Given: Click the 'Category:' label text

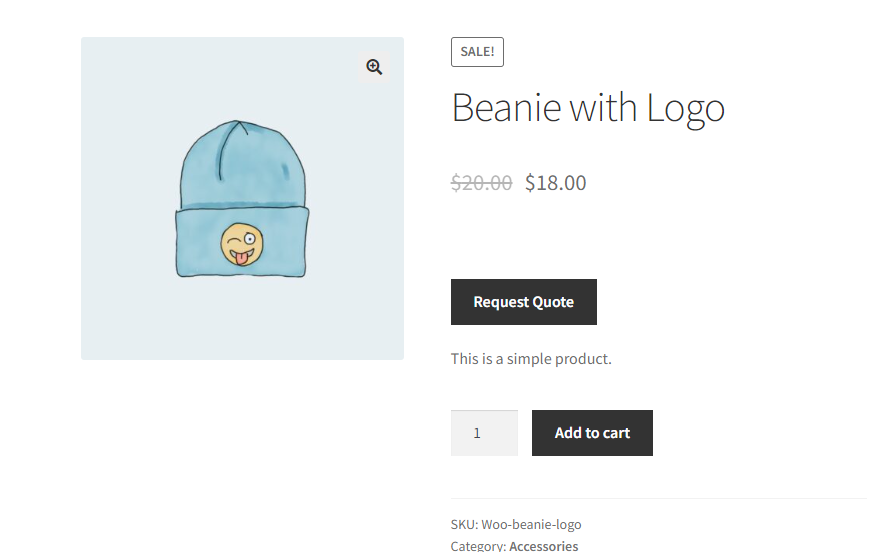Looking at the screenshot, I should click(x=478, y=545).
